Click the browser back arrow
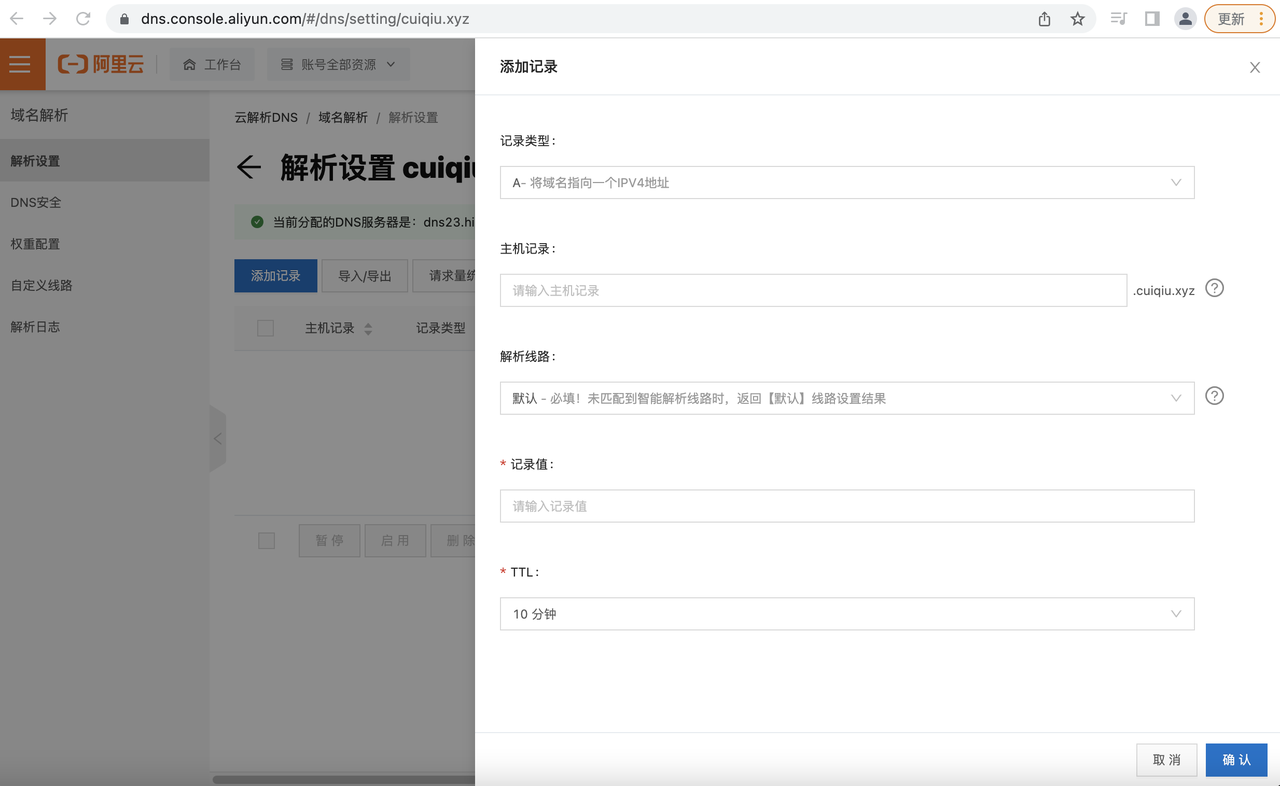1280x786 pixels. tap(17, 19)
